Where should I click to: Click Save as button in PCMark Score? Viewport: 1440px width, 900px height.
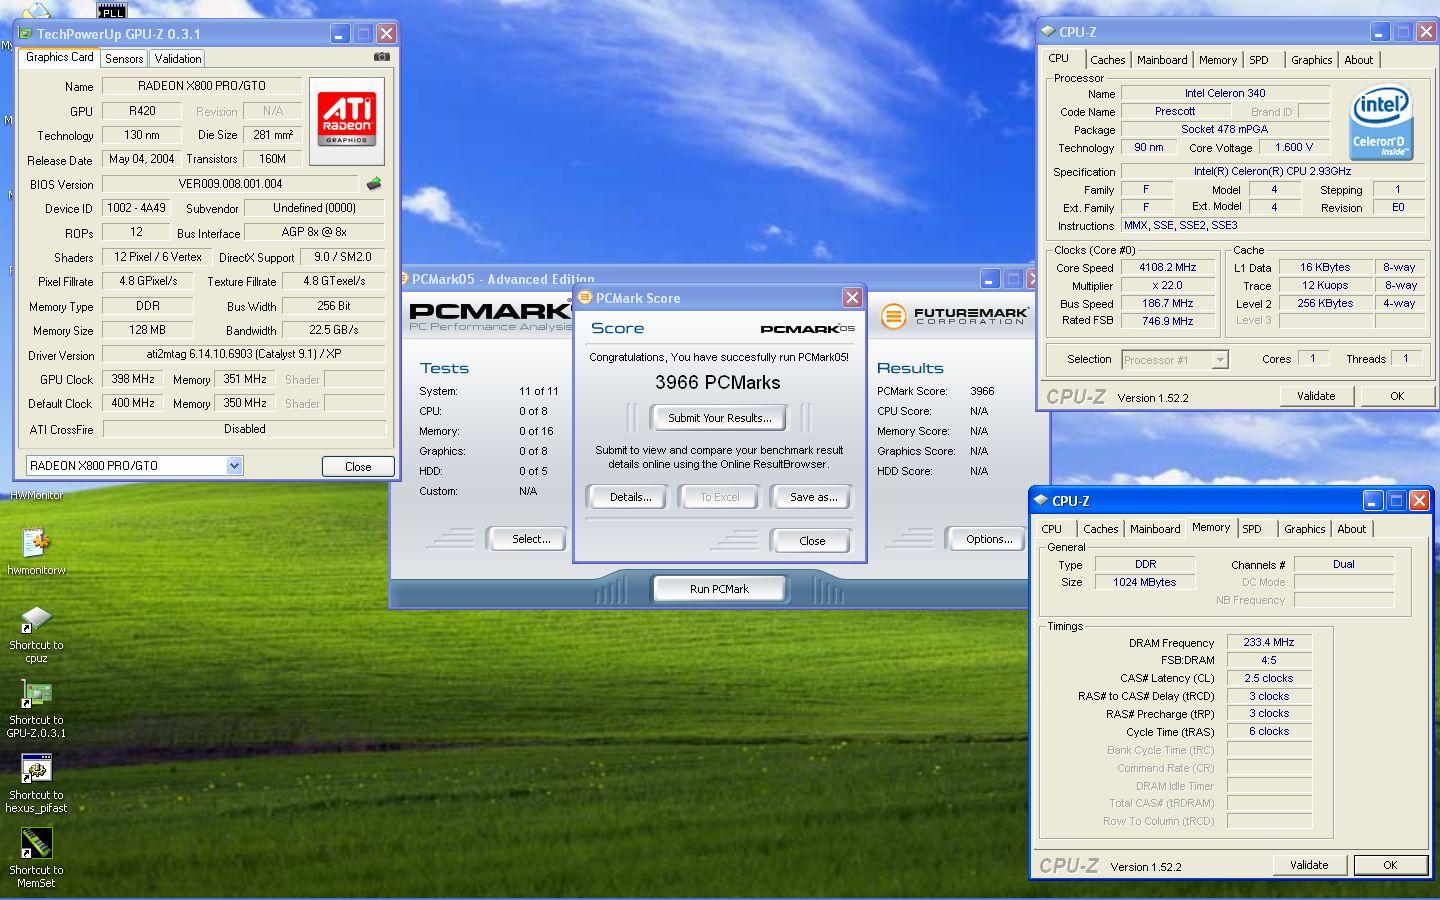coord(813,497)
